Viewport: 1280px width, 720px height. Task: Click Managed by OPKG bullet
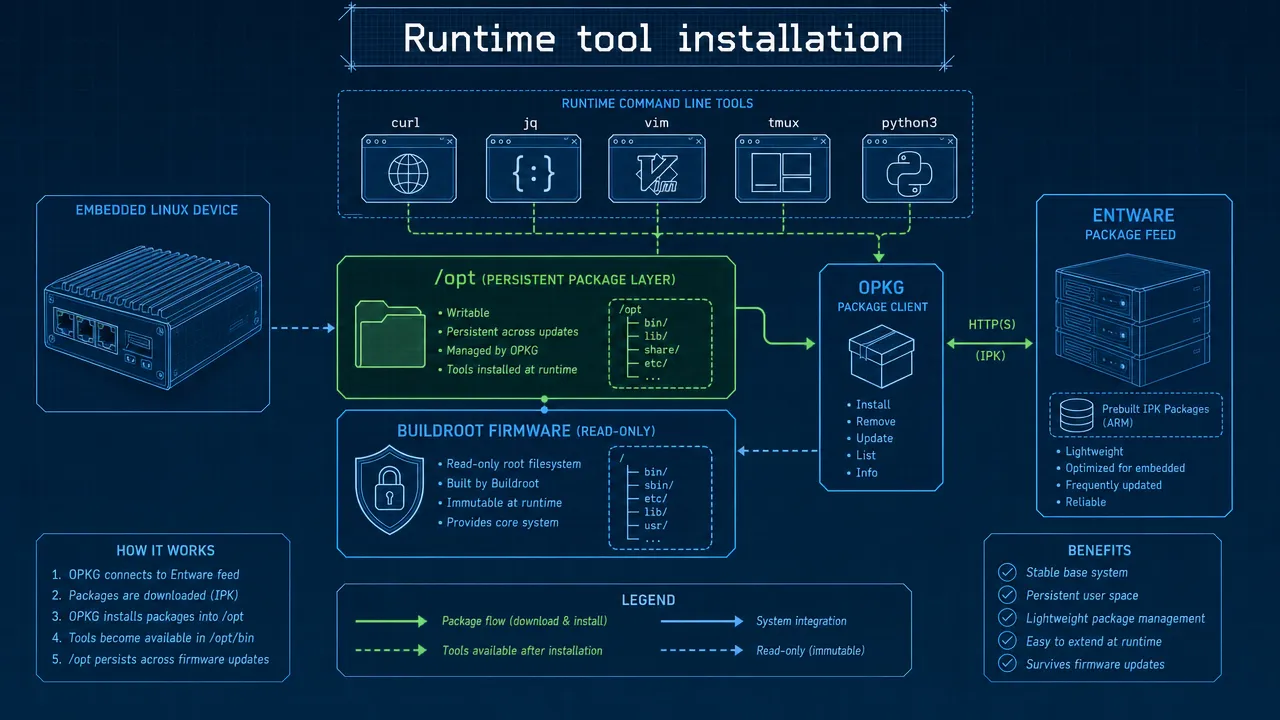(x=491, y=350)
